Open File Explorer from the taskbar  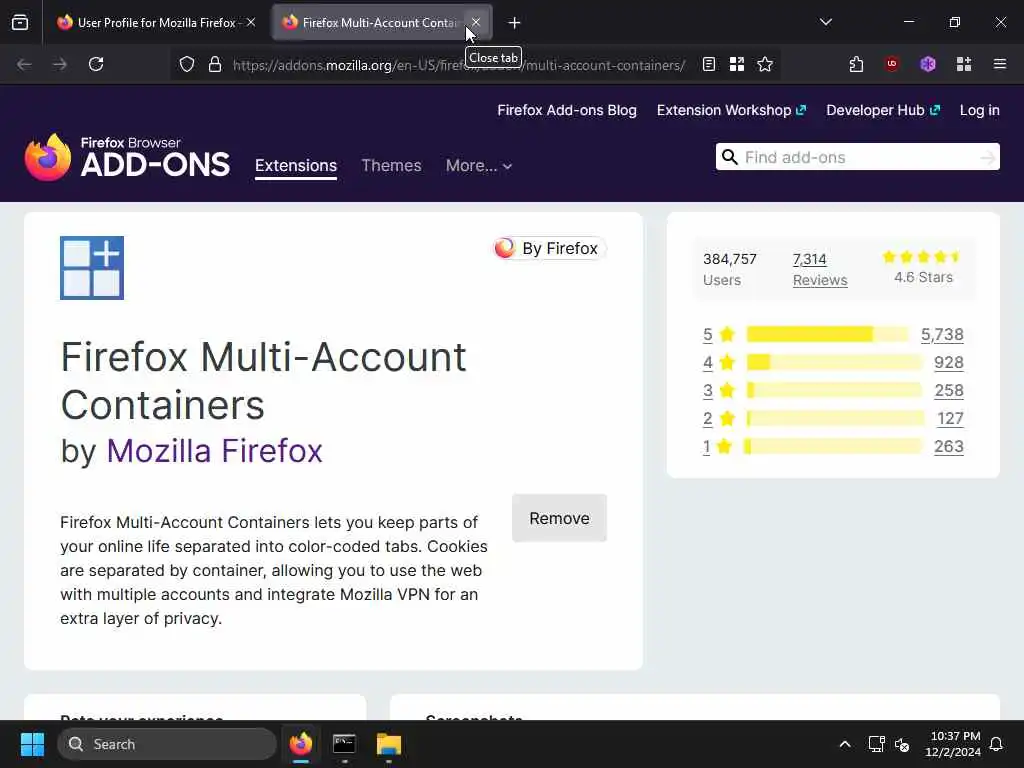click(x=389, y=744)
